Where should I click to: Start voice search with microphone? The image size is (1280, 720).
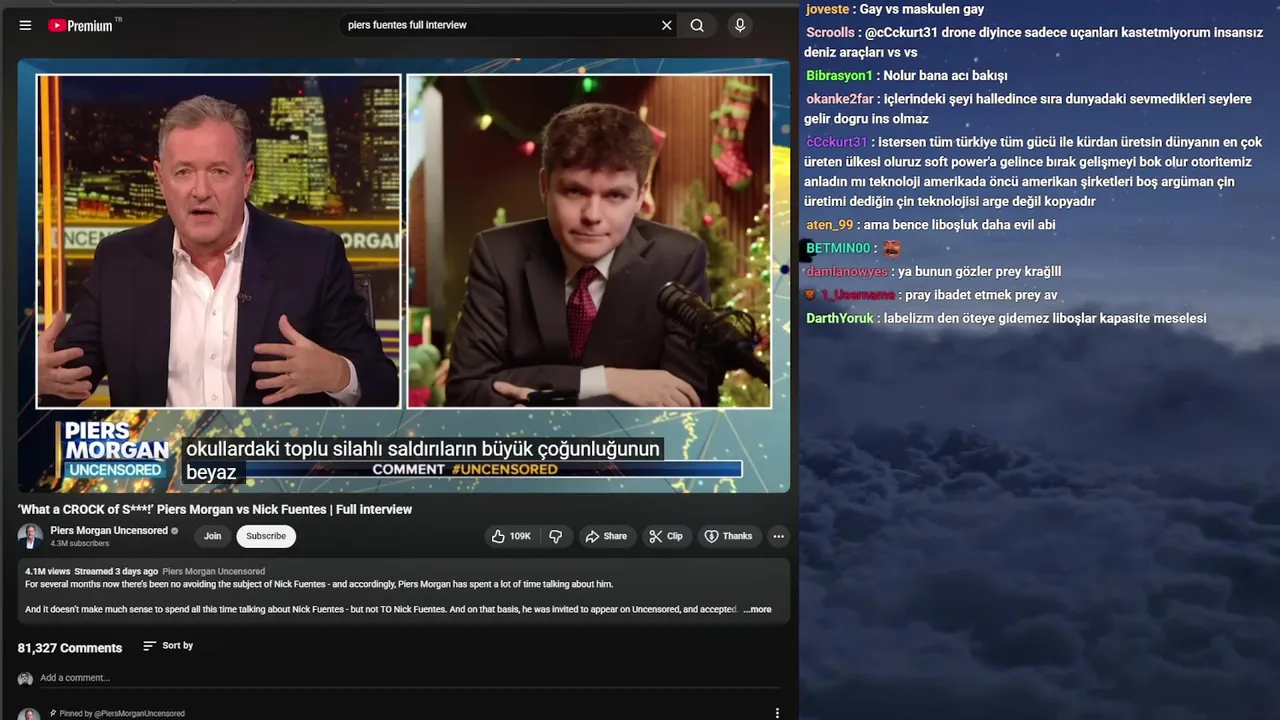[x=740, y=25]
